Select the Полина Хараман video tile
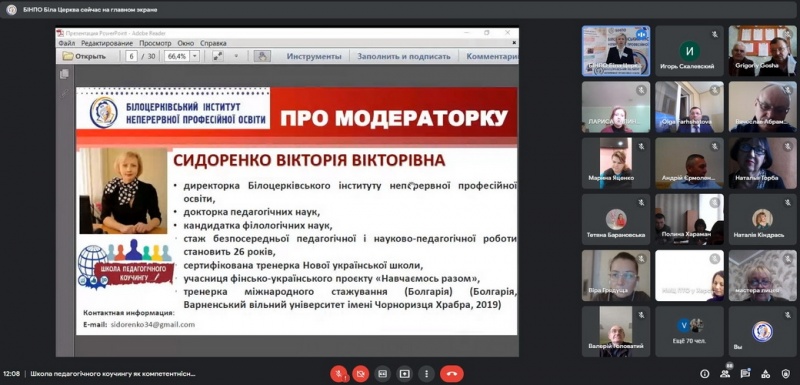Screen dimensions: 800x385 [689, 219]
